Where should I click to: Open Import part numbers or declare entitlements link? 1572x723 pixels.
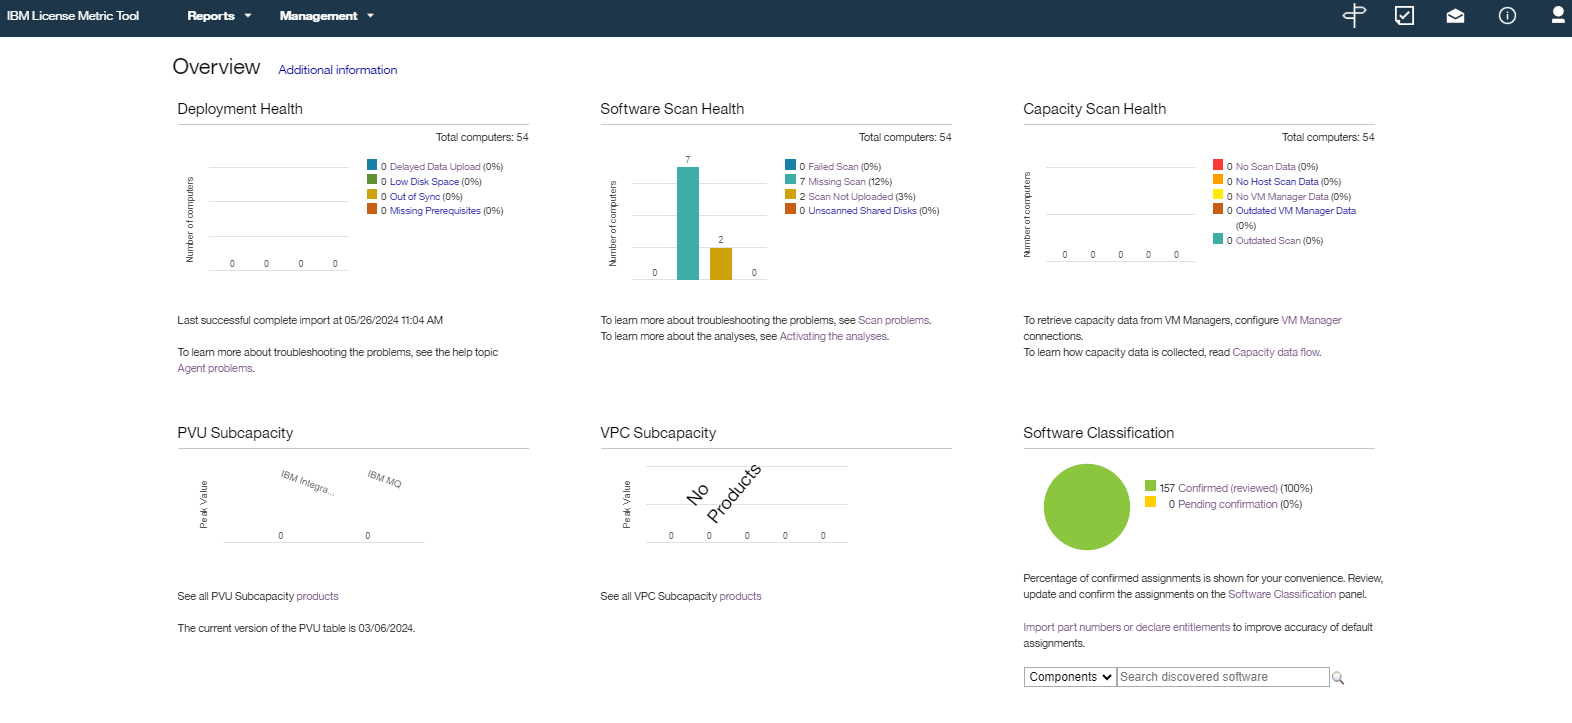click(1126, 628)
